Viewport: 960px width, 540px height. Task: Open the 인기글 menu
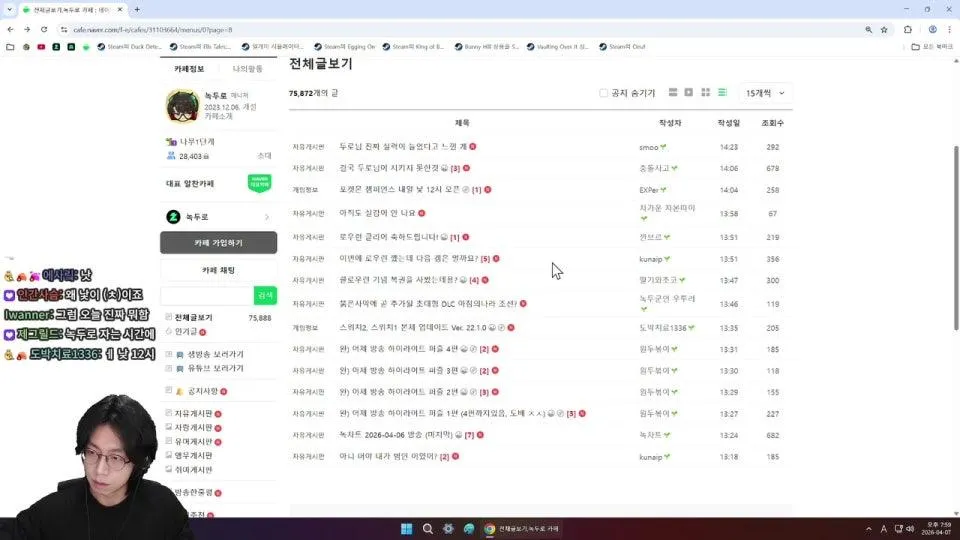point(186,332)
